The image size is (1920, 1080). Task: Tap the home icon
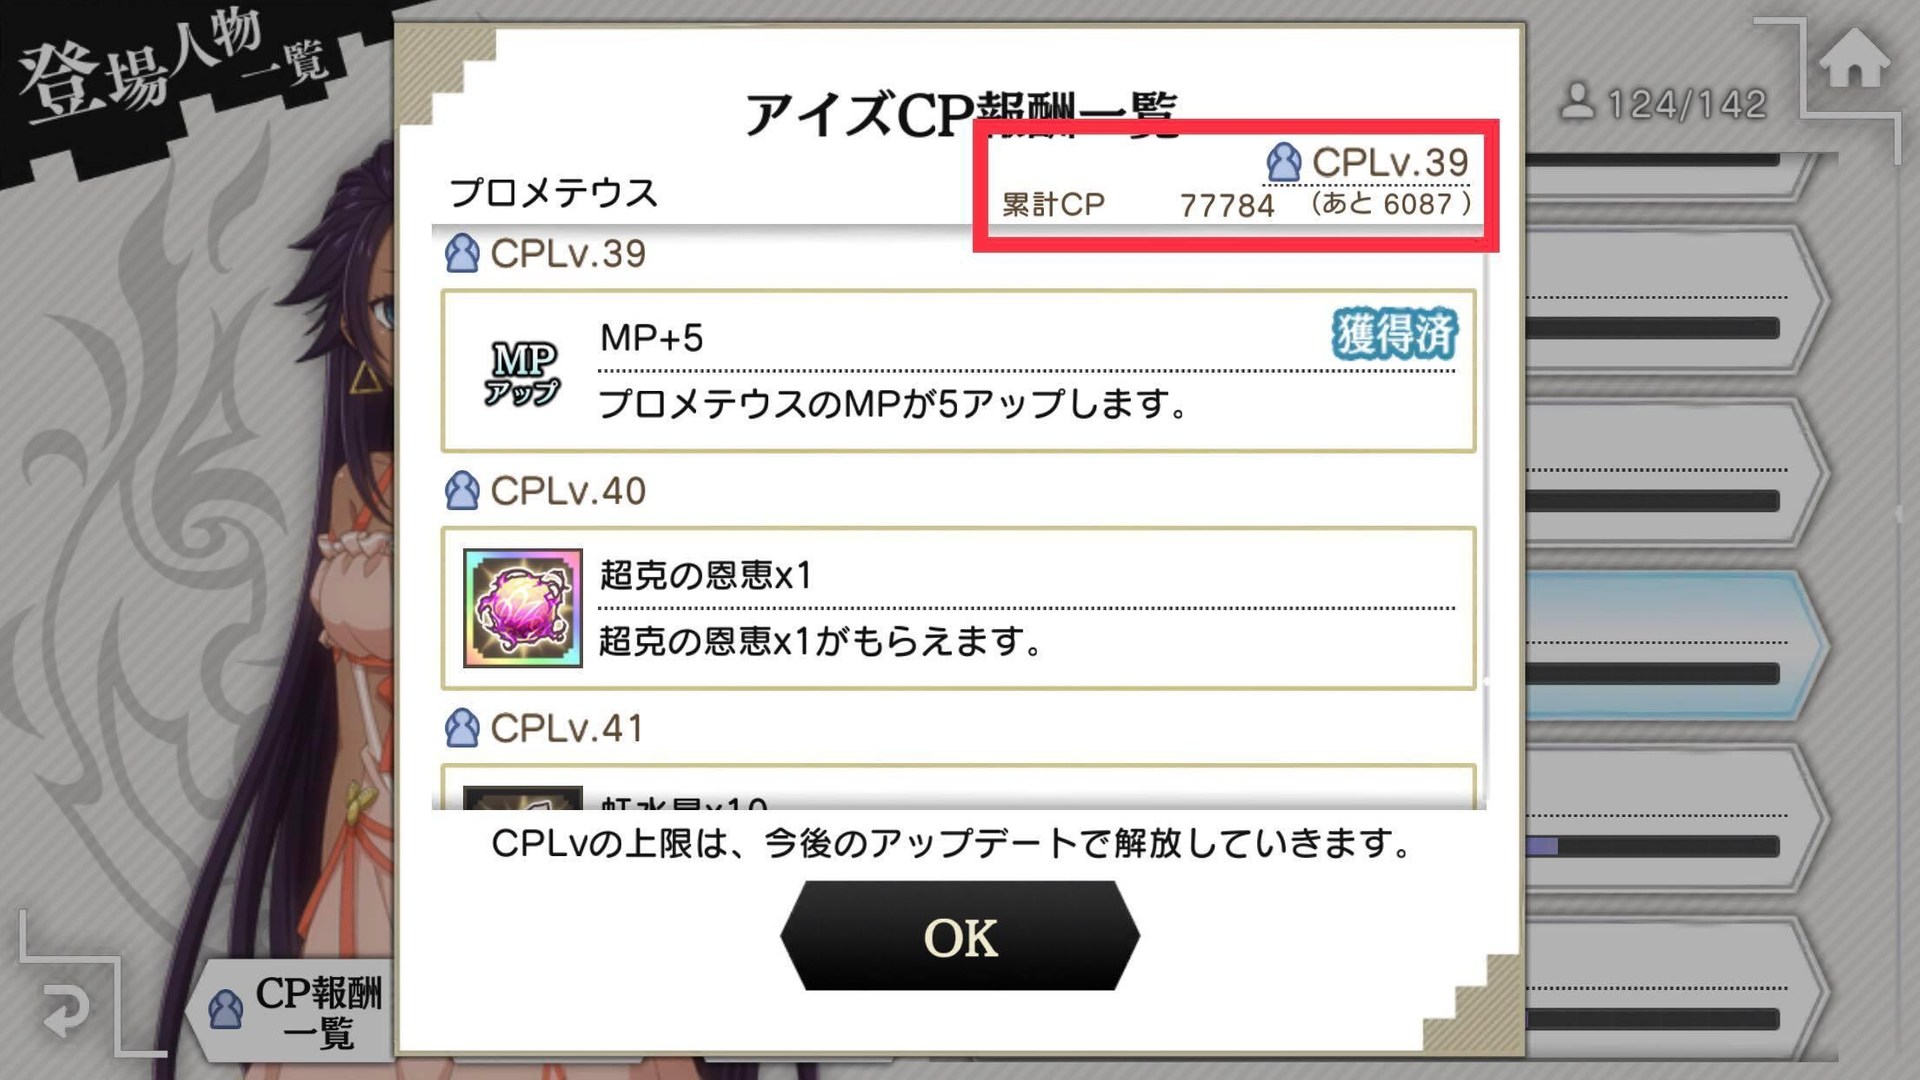click(x=1854, y=59)
